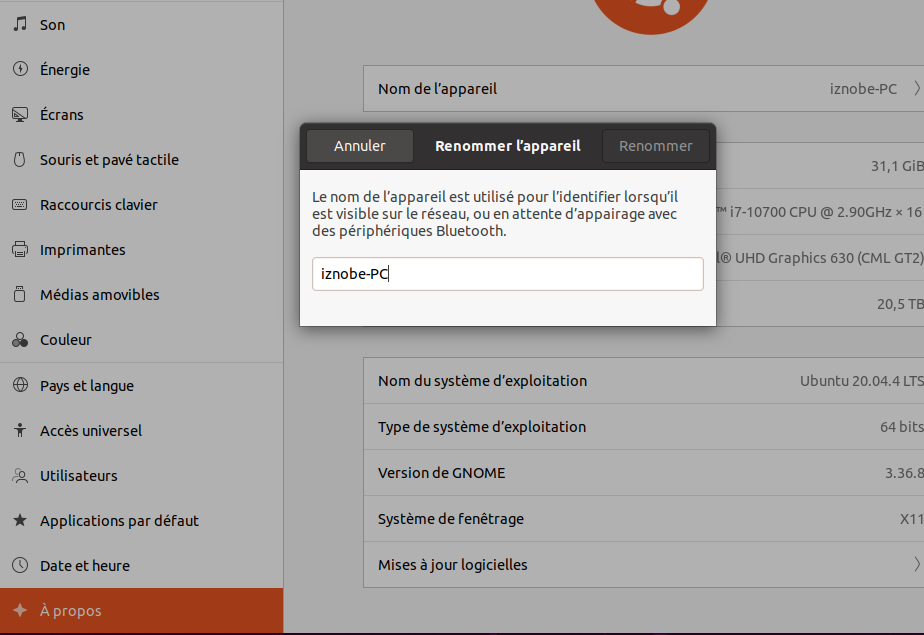Viewport: 924px width, 635px height.
Task: Click the Nom du système d'exploitation label
Action: (x=482, y=381)
